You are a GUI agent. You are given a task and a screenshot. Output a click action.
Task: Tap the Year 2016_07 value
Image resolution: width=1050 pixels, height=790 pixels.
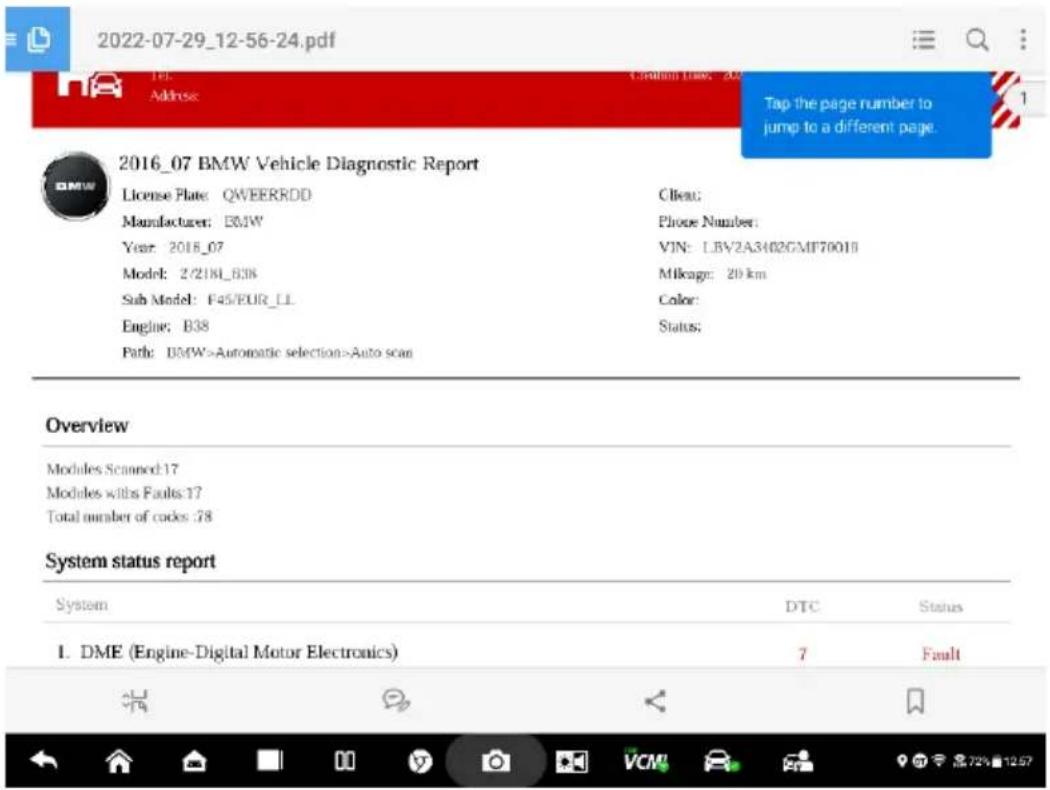pyautogui.click(x=196, y=247)
